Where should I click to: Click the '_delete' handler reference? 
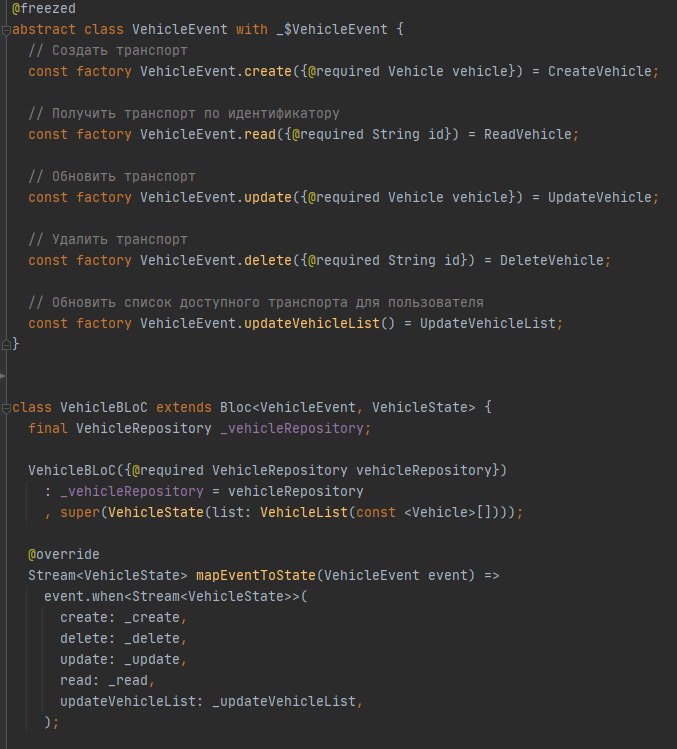coord(152,639)
